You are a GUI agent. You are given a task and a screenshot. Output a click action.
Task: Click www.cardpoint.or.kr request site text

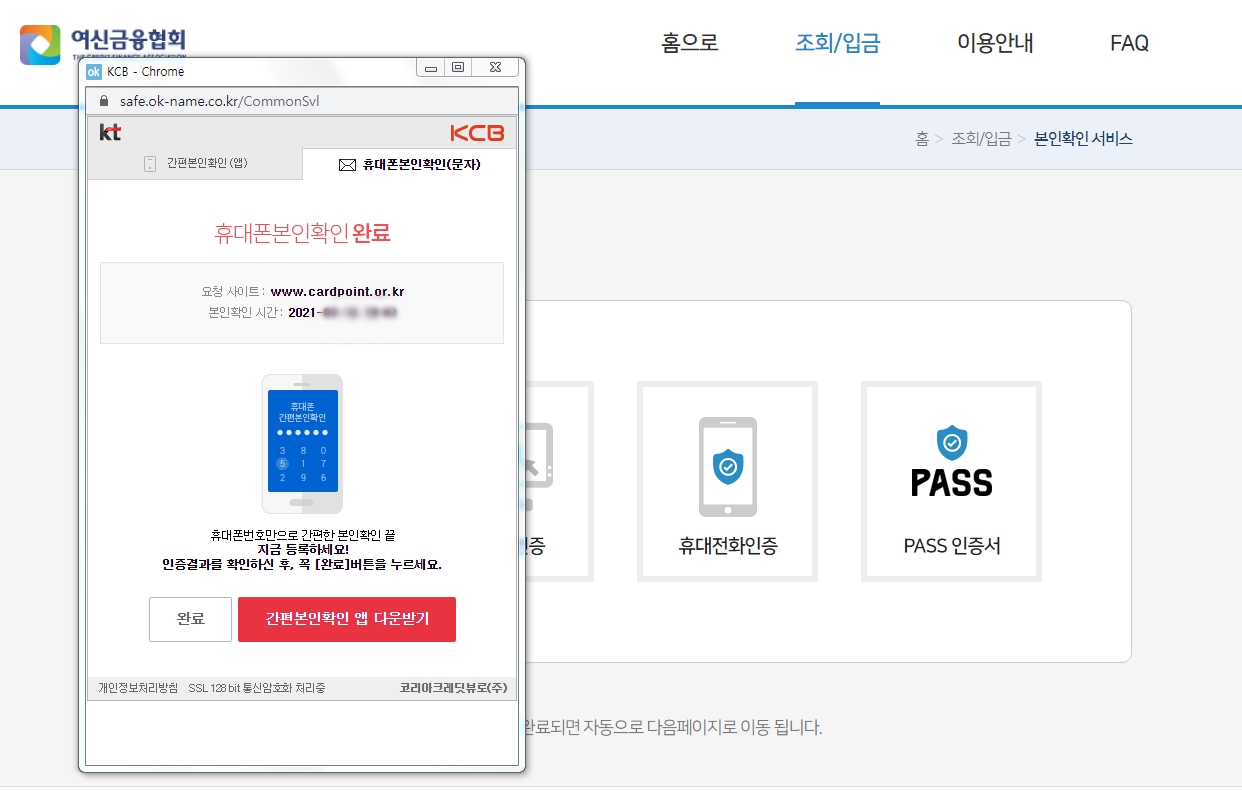[x=337, y=292]
